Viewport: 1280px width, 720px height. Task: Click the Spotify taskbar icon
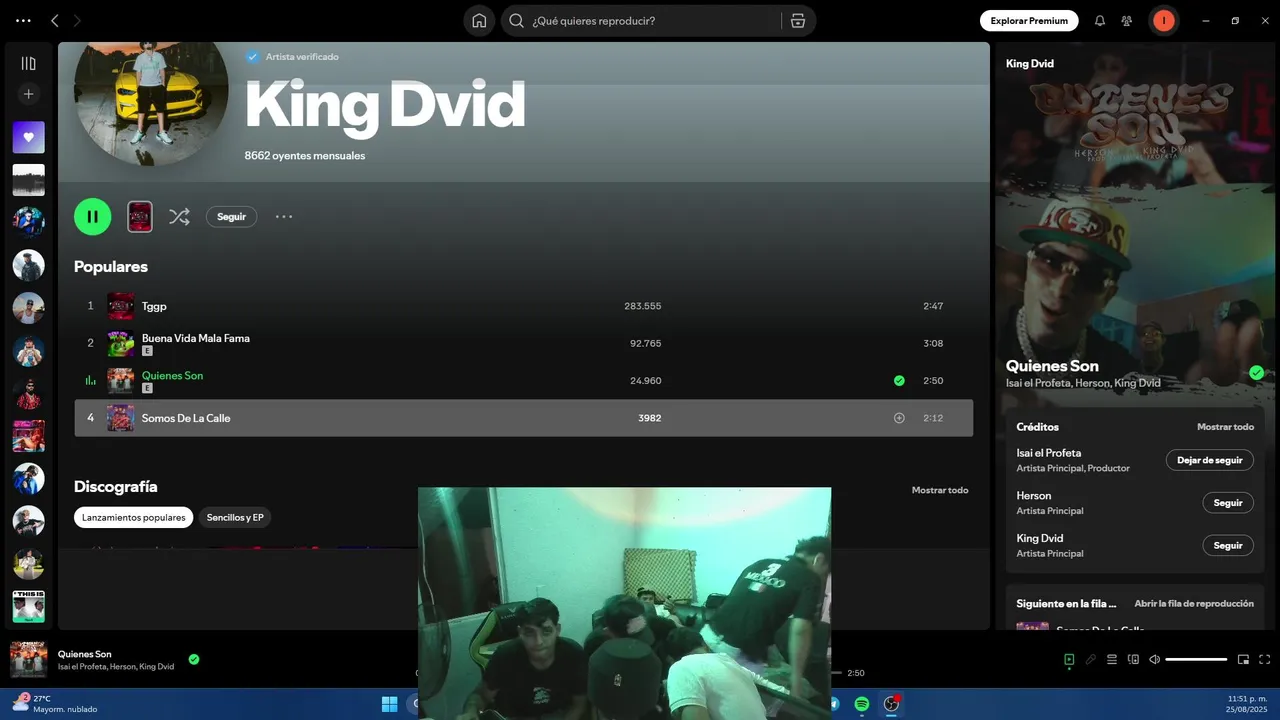pos(861,704)
